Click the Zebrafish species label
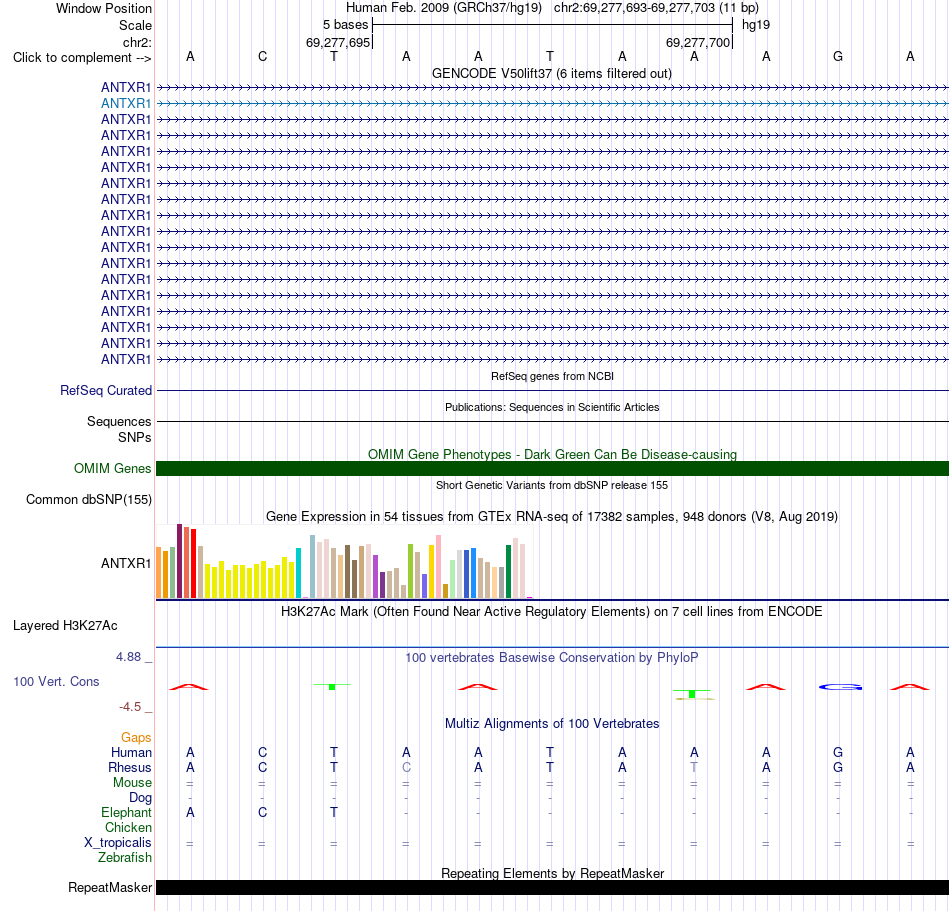 click(x=125, y=858)
